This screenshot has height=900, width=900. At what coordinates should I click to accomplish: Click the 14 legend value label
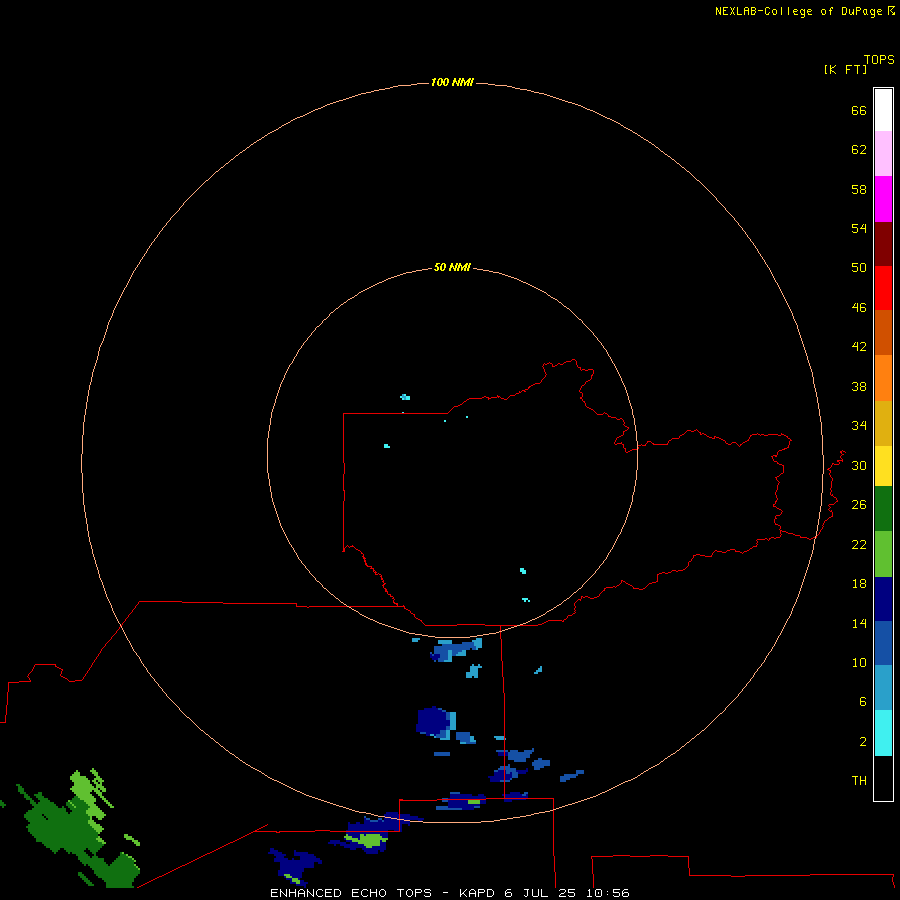(859, 623)
